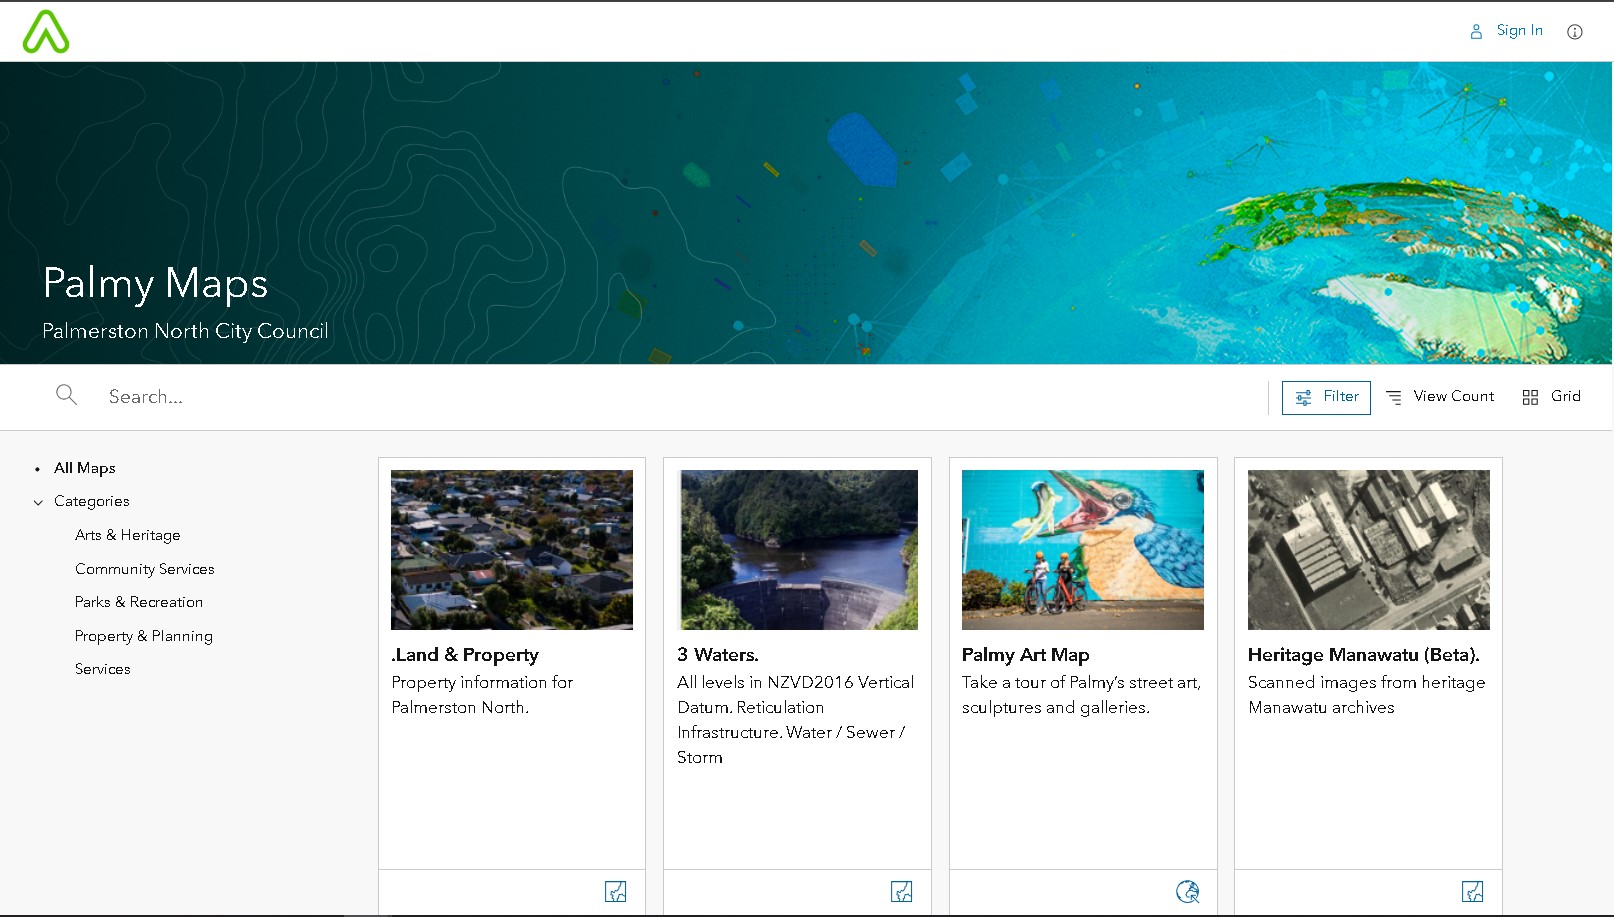Click the Heritage Manawatu aerial photo thumbnail
This screenshot has height=917, width=1614.
(1368, 550)
